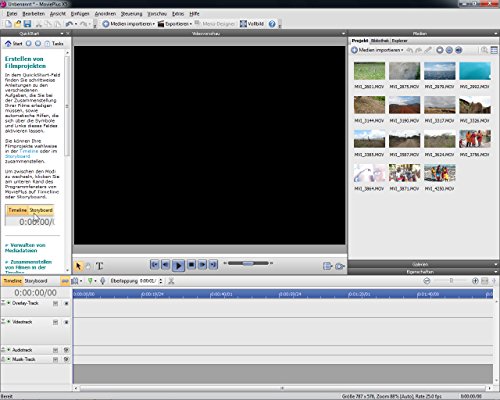Click the Save disk icon in toolbar

pyautogui.click(x=27, y=24)
